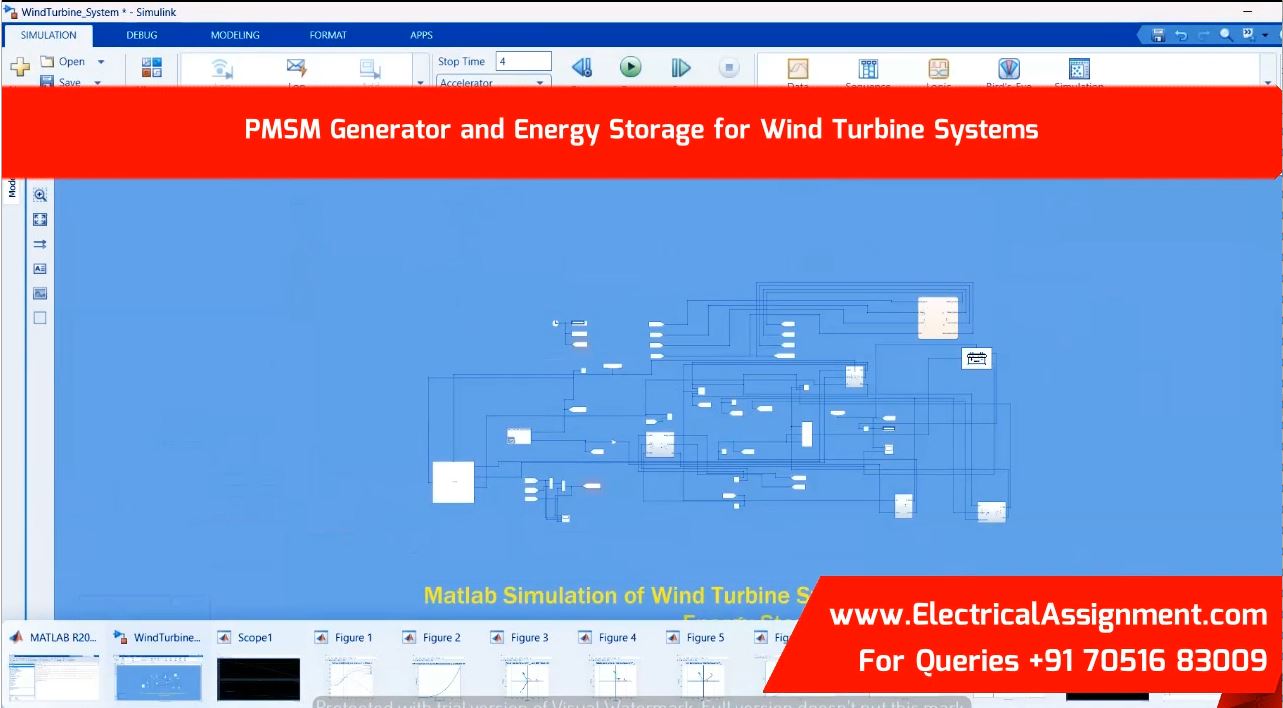Click the Step Back button
This screenshot has height=708, width=1283.
[x=581, y=67]
